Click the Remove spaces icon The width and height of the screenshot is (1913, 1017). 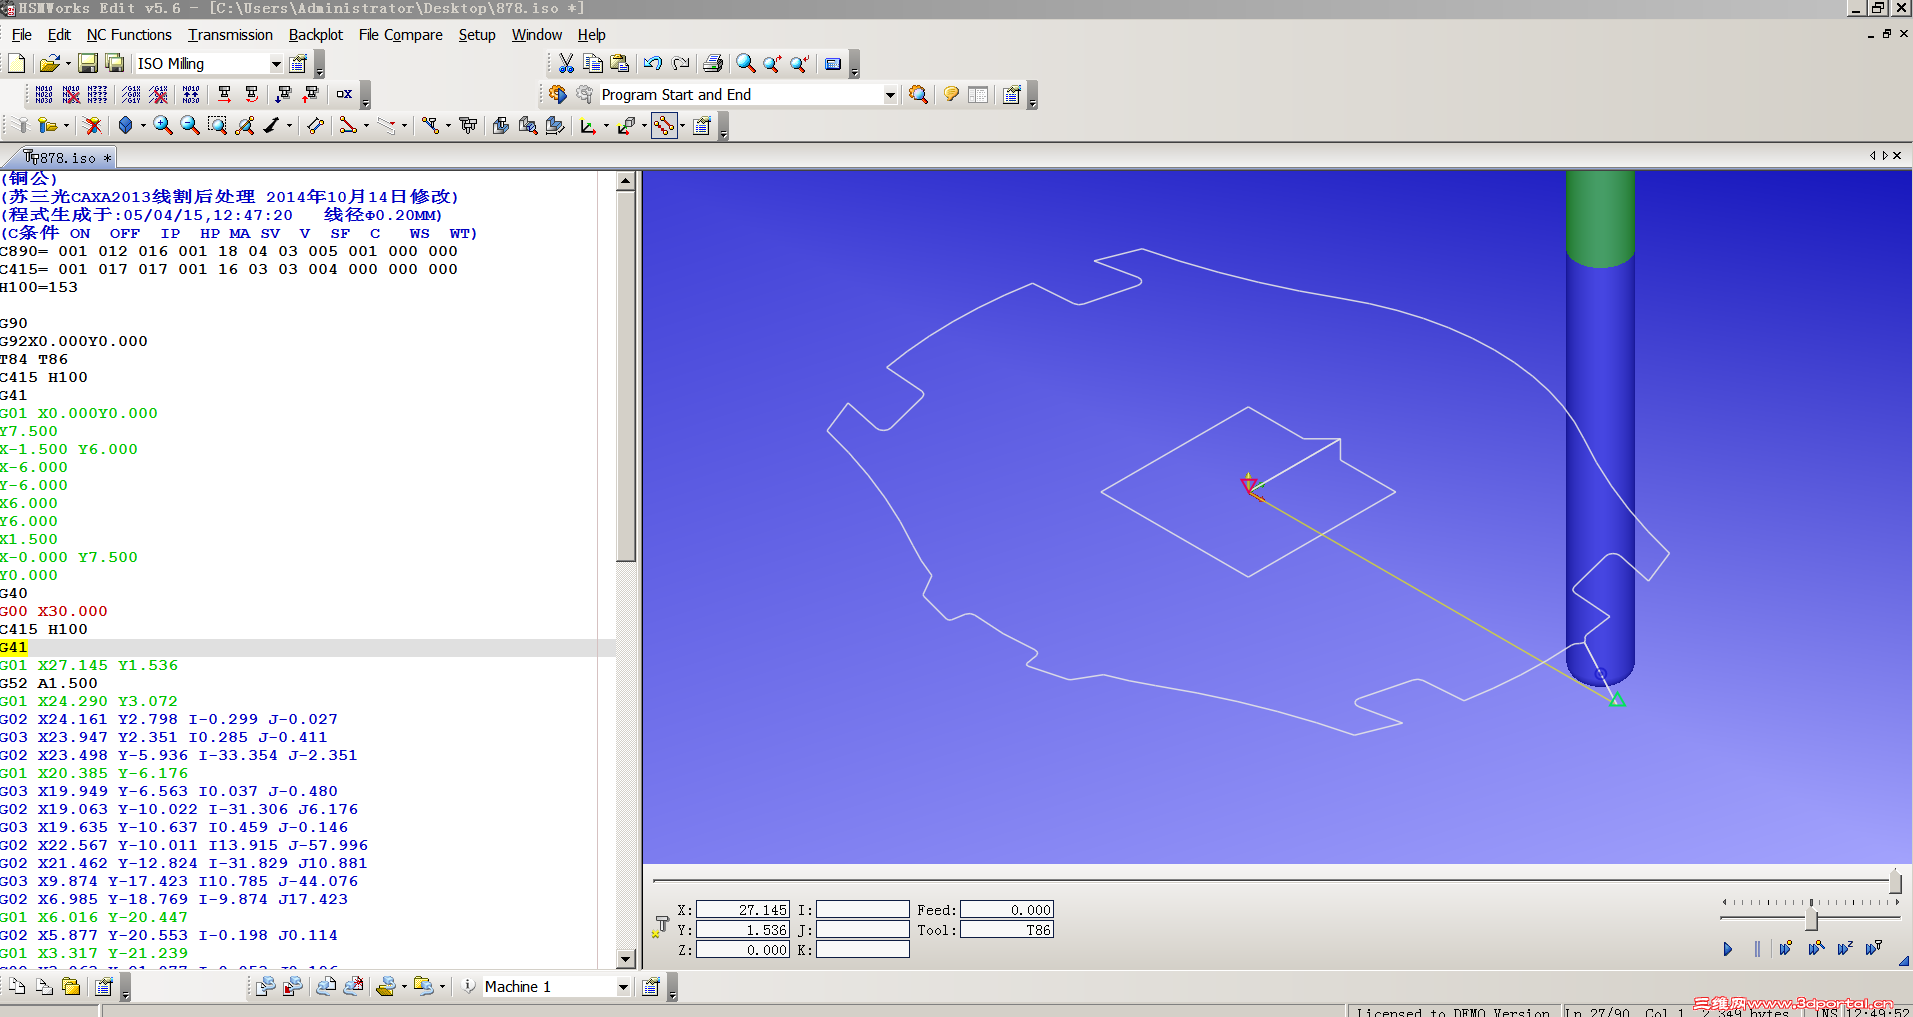[159, 95]
